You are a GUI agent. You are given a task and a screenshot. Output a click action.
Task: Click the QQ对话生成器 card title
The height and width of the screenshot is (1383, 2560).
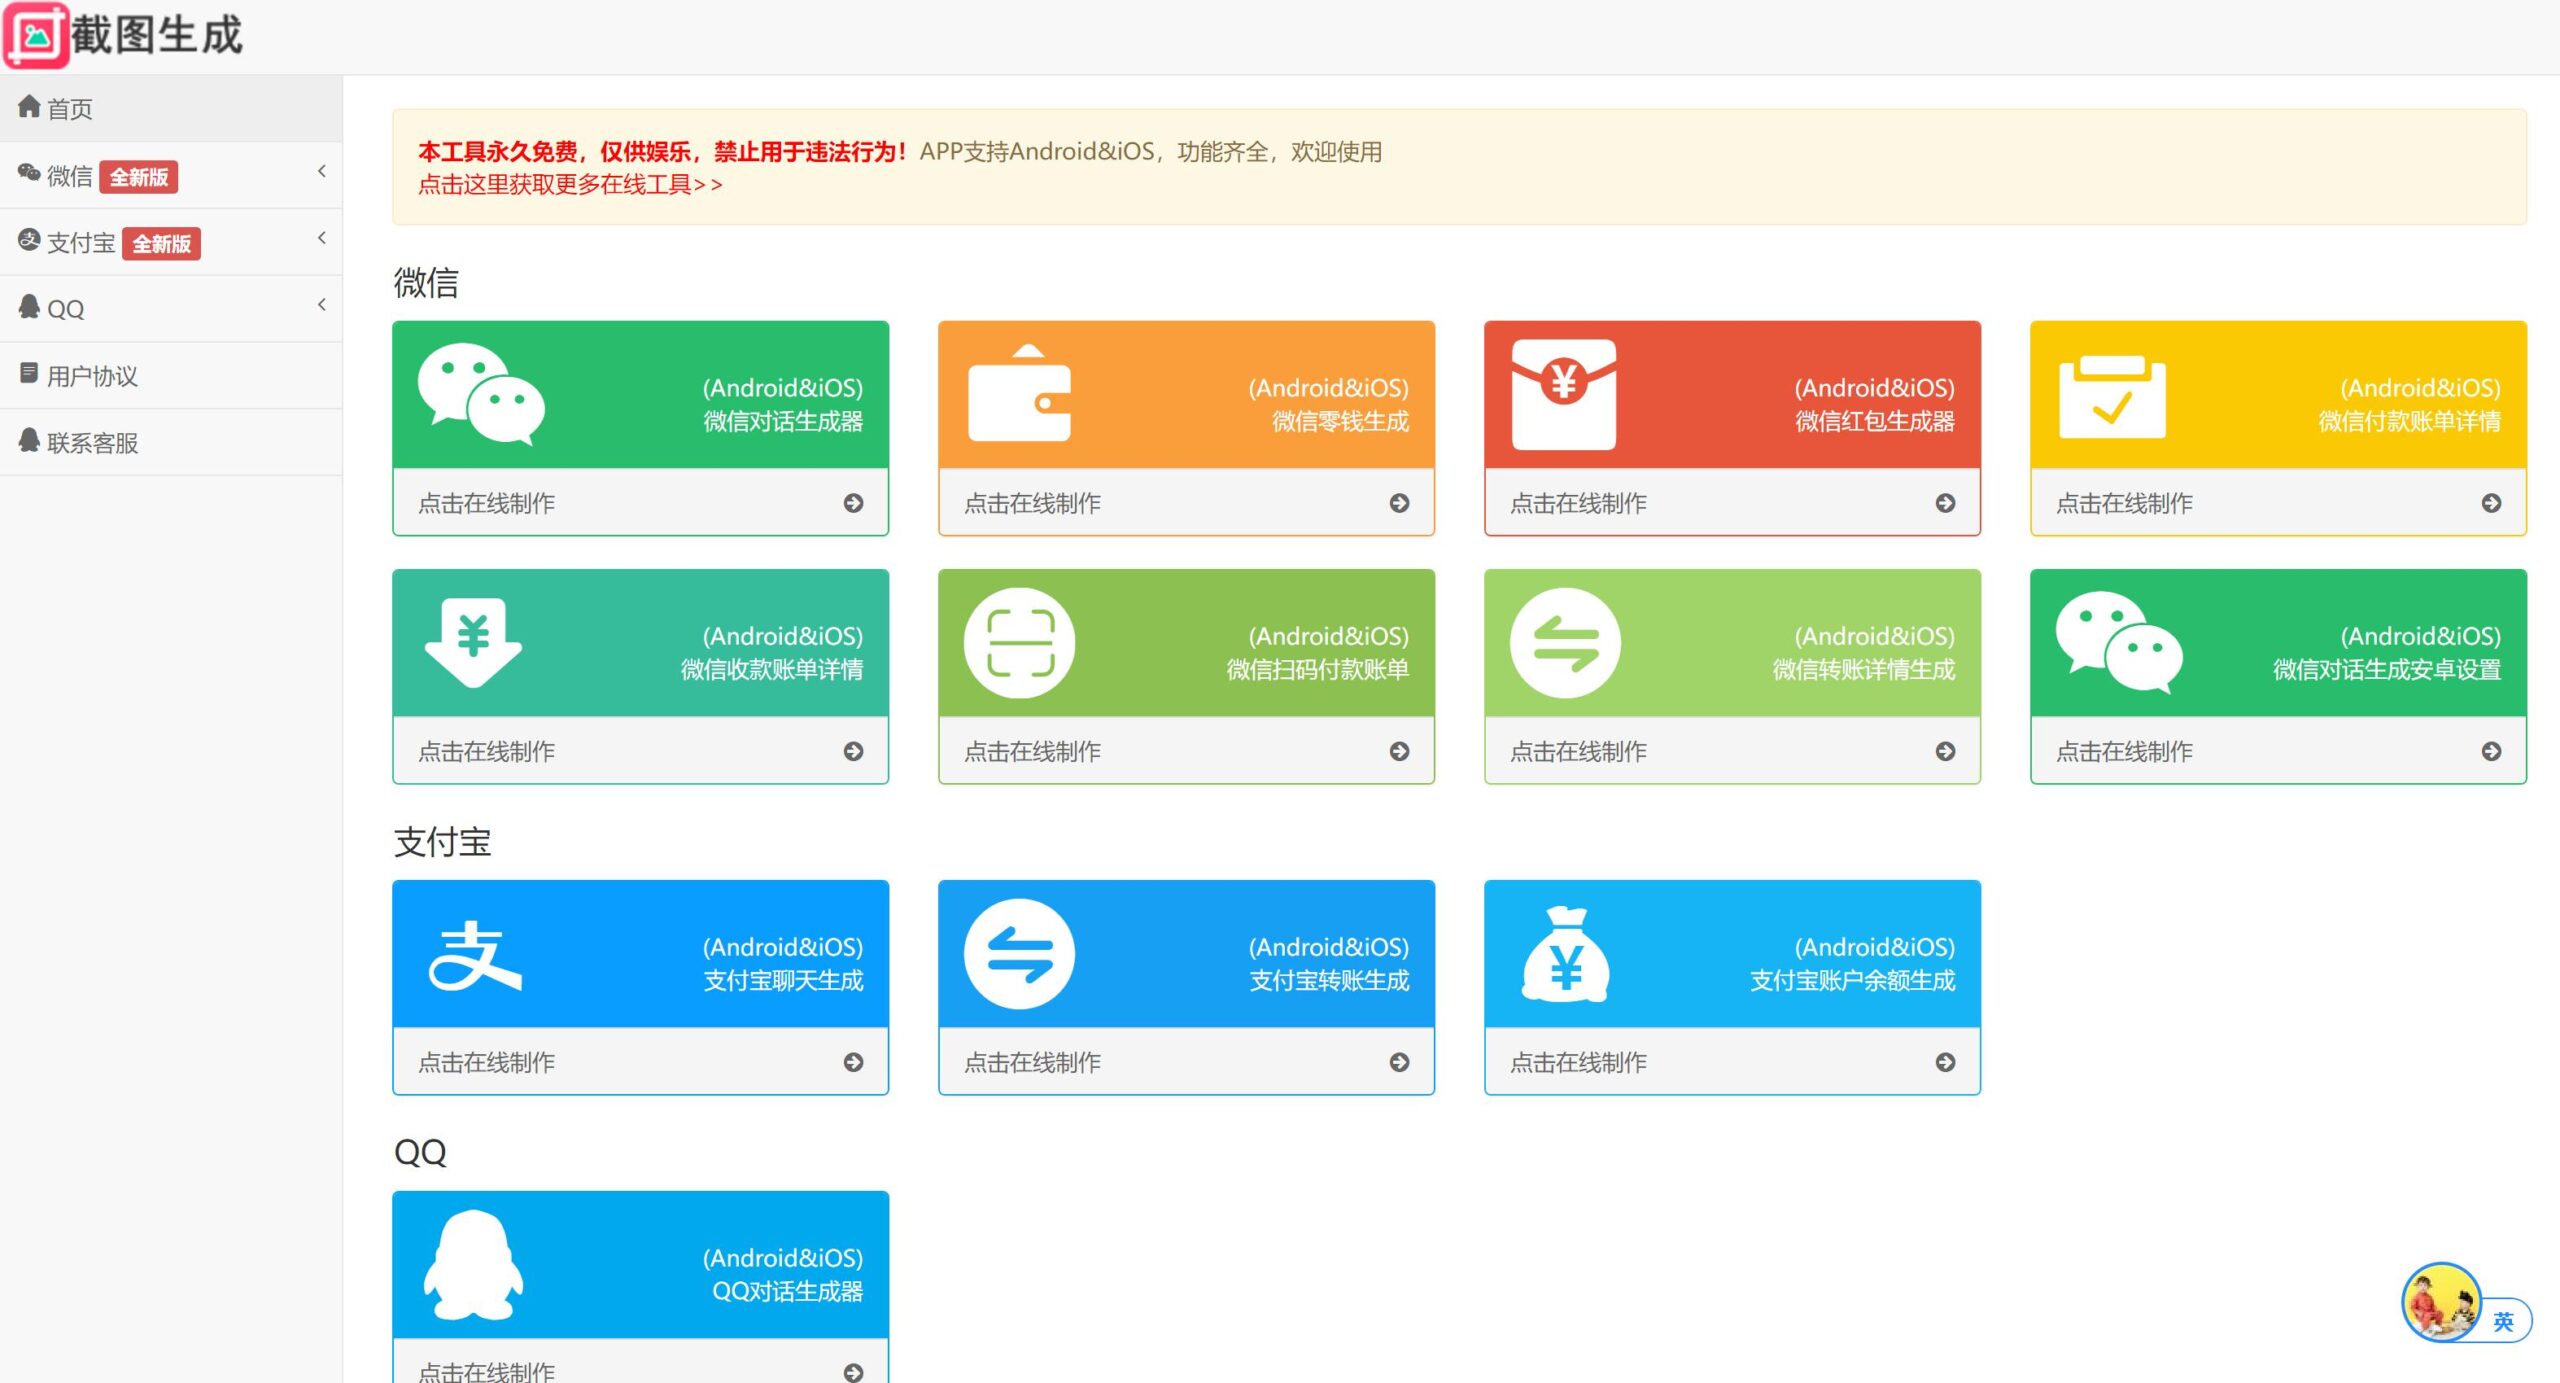pyautogui.click(x=787, y=1291)
